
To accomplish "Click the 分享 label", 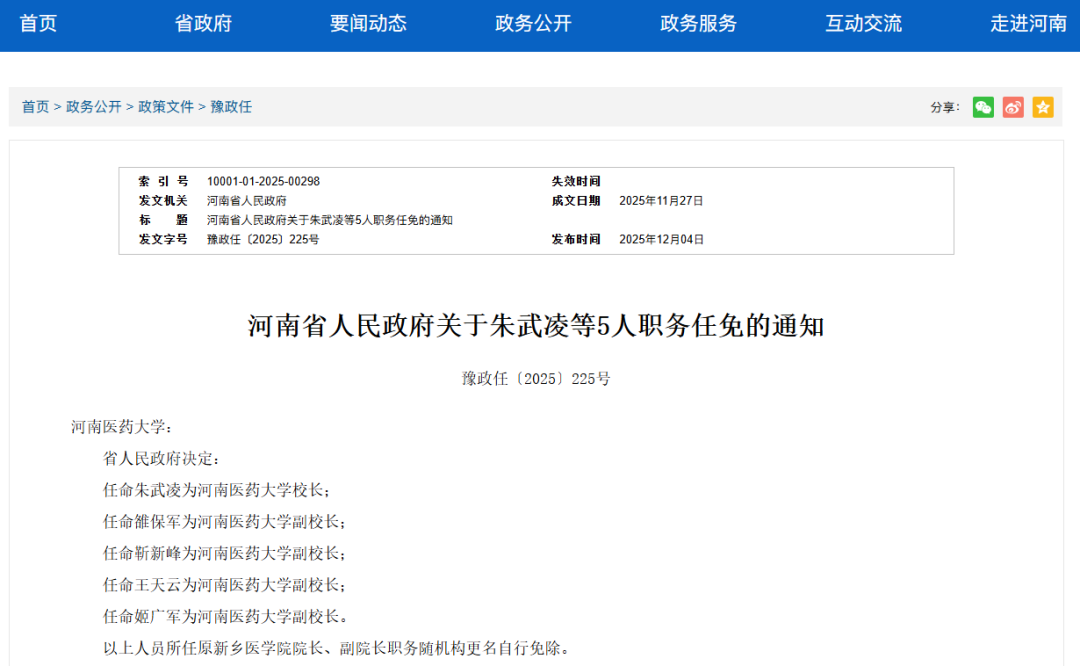I will point(943,107).
